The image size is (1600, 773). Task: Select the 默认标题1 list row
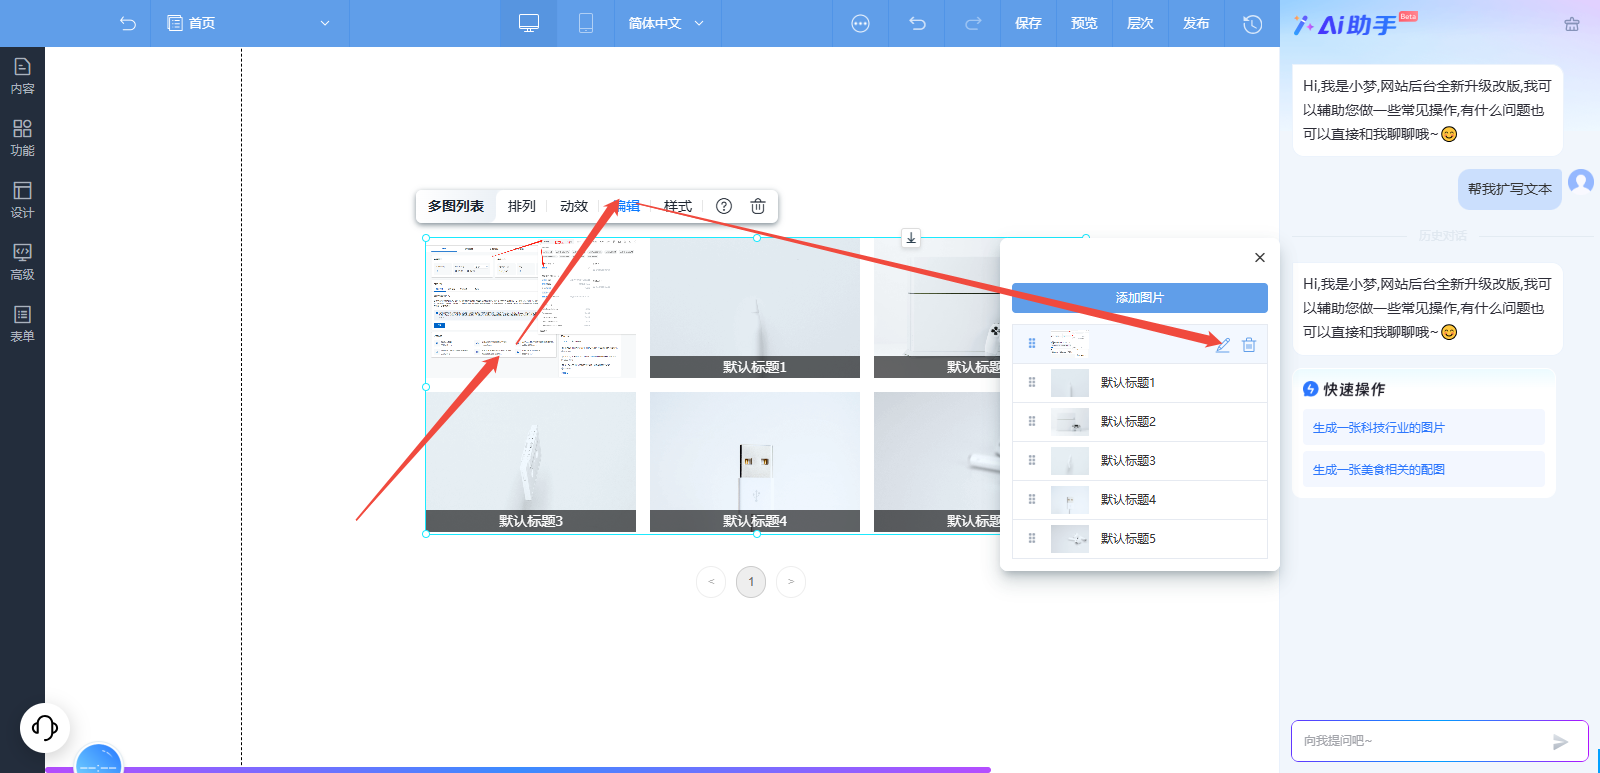tap(1140, 383)
